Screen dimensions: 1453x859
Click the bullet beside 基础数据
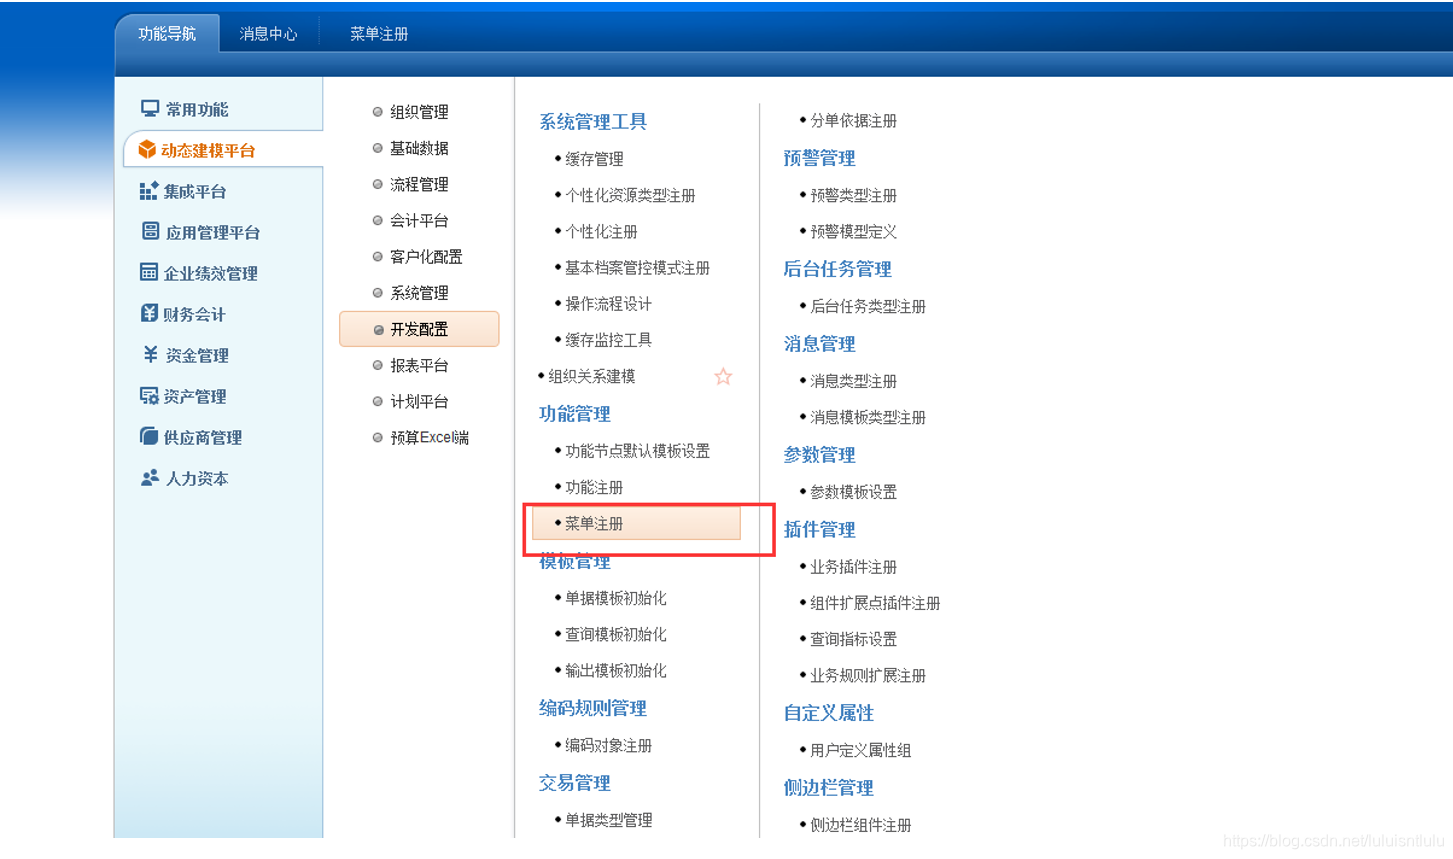377,148
